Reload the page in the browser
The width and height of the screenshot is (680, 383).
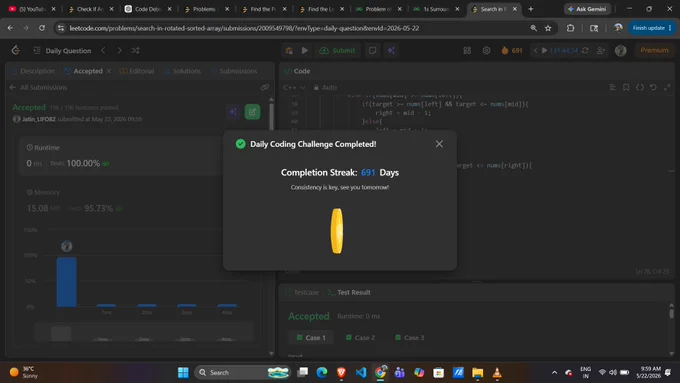point(42,28)
